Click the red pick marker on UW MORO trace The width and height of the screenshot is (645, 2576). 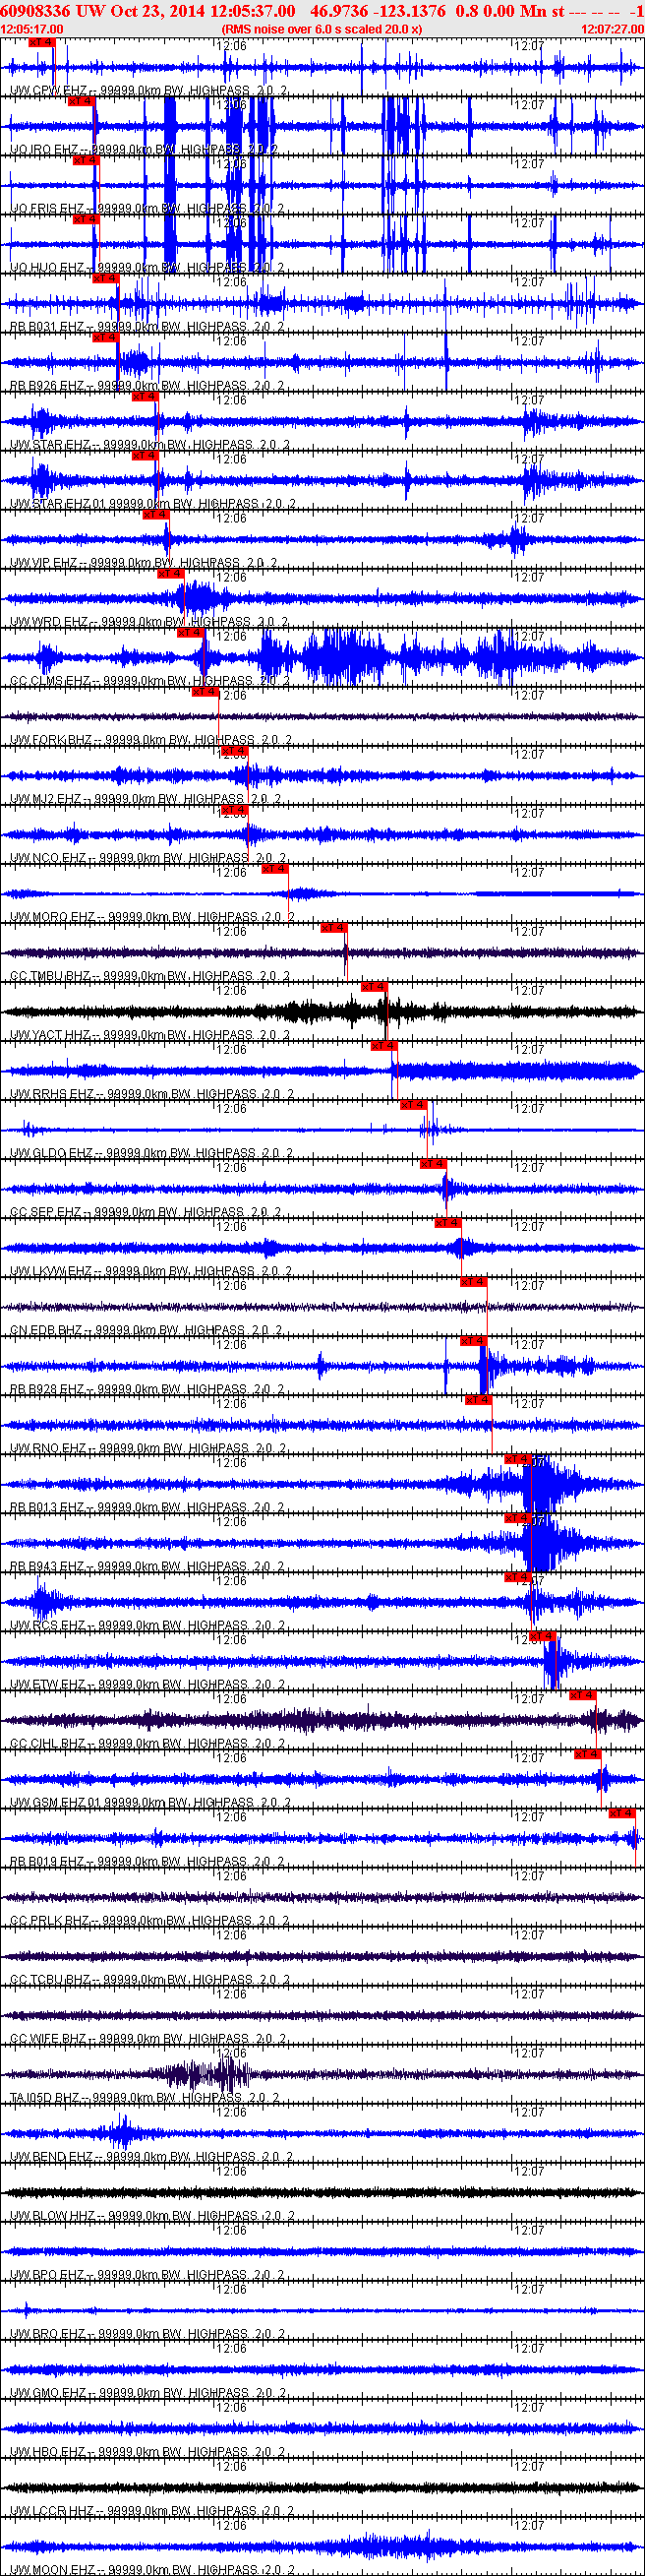coord(274,868)
